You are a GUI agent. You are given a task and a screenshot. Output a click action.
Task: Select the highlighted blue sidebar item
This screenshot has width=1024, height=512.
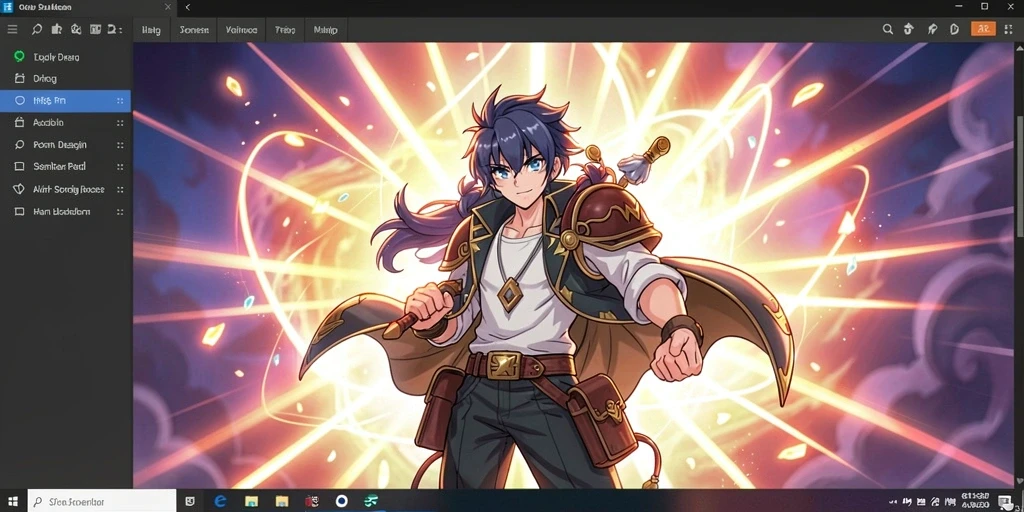[65, 101]
